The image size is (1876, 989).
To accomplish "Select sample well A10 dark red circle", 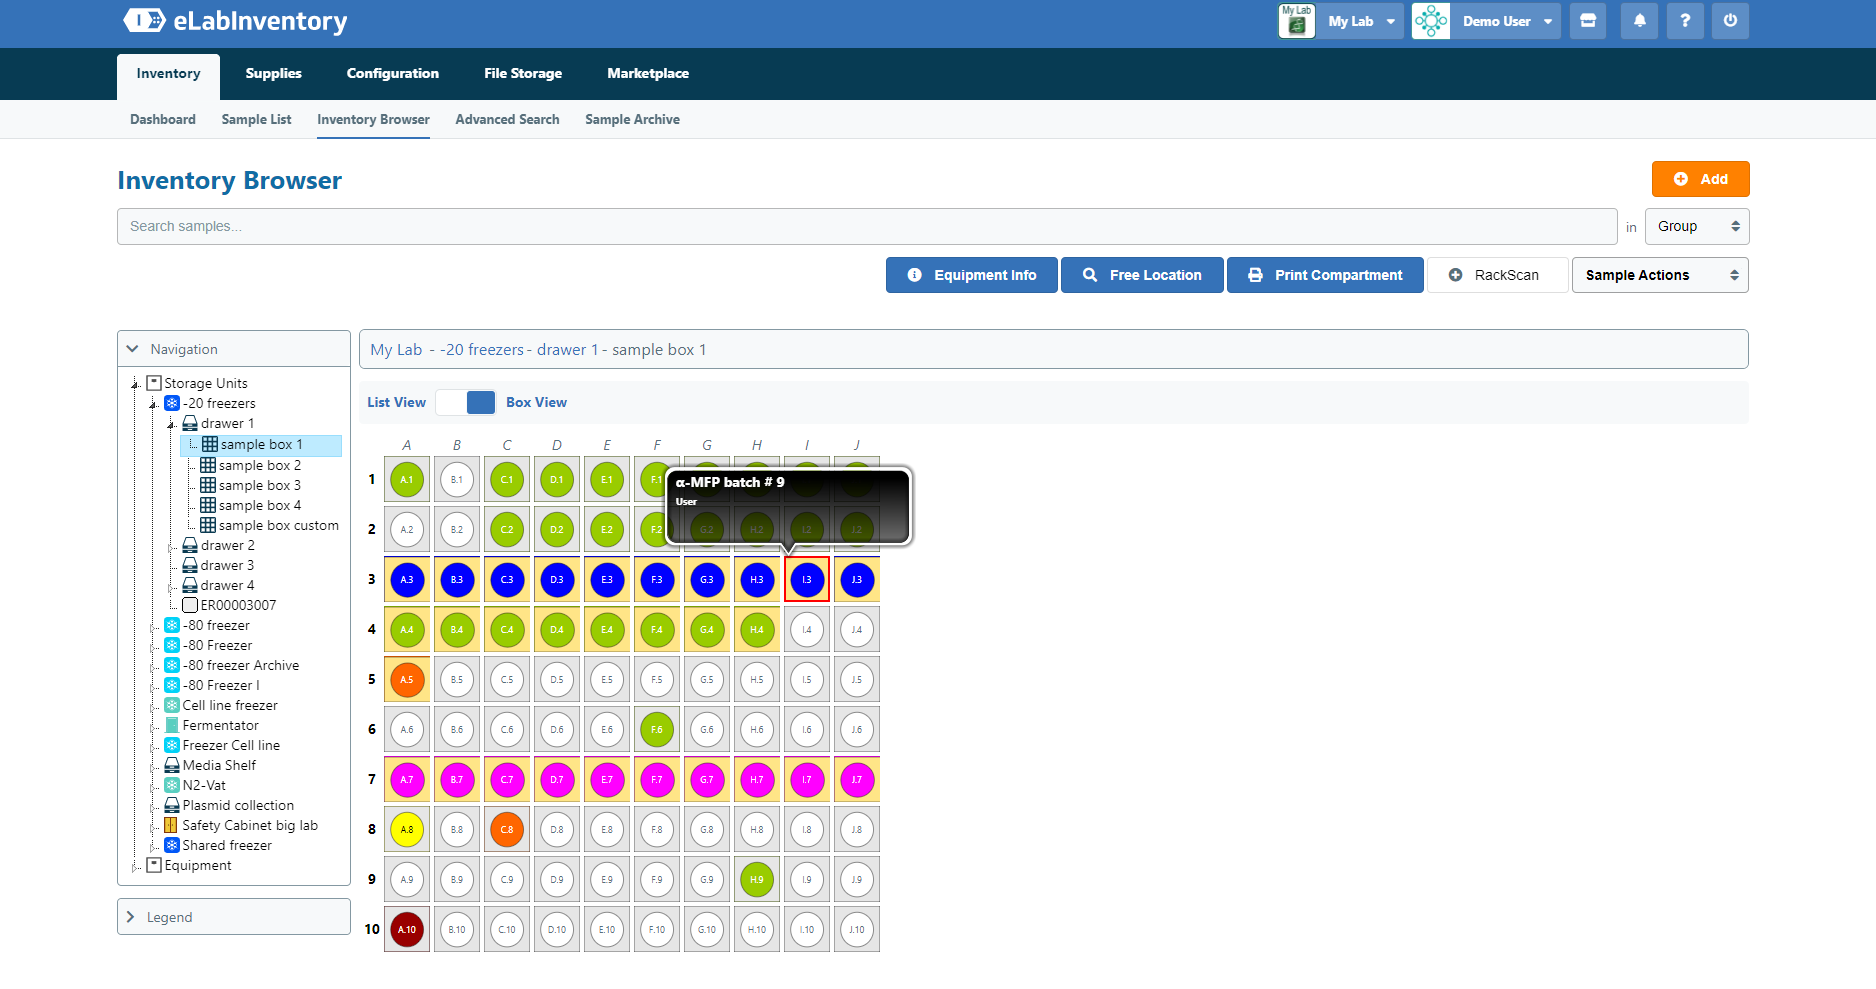I will tap(407, 930).
